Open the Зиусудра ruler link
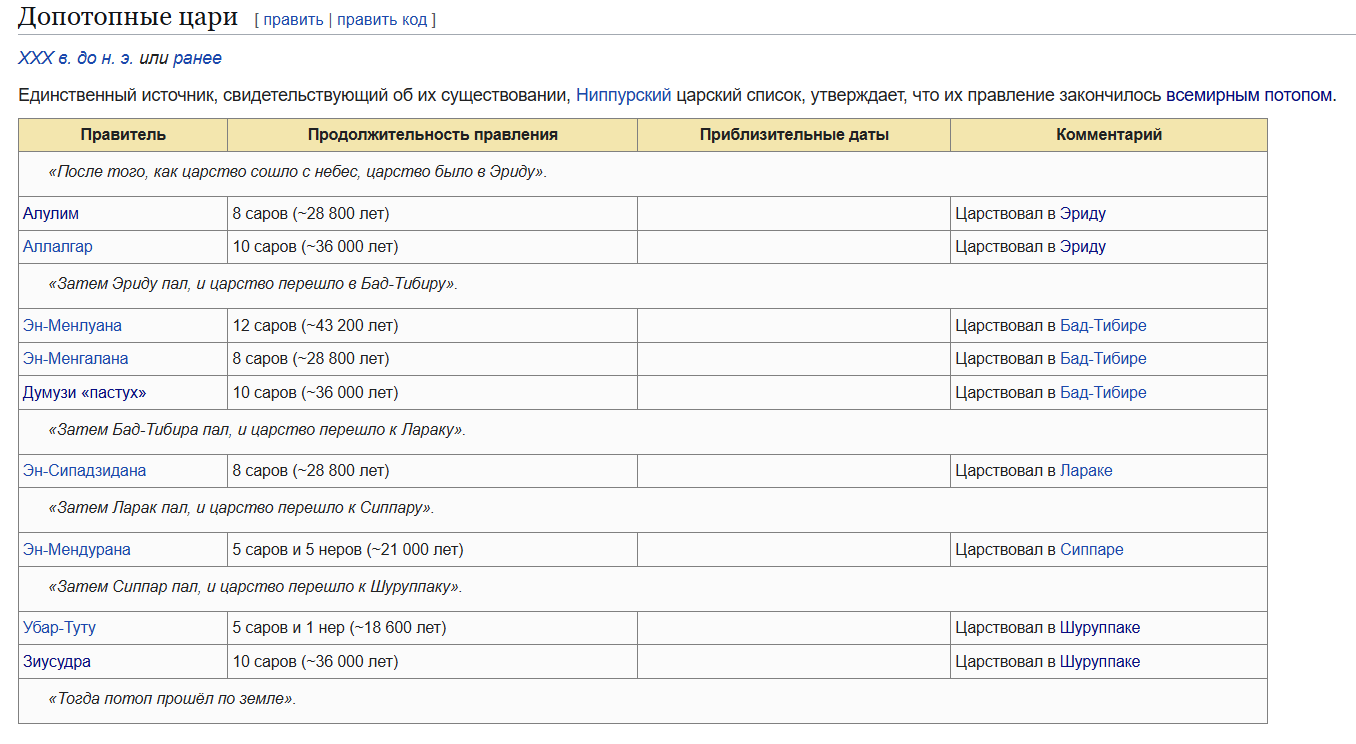The width and height of the screenshot is (1356, 744). coord(57,661)
